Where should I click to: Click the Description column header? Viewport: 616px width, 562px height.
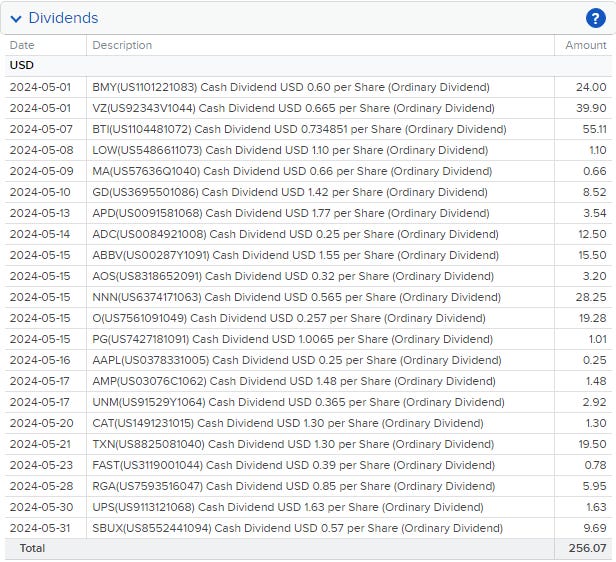[x=122, y=45]
